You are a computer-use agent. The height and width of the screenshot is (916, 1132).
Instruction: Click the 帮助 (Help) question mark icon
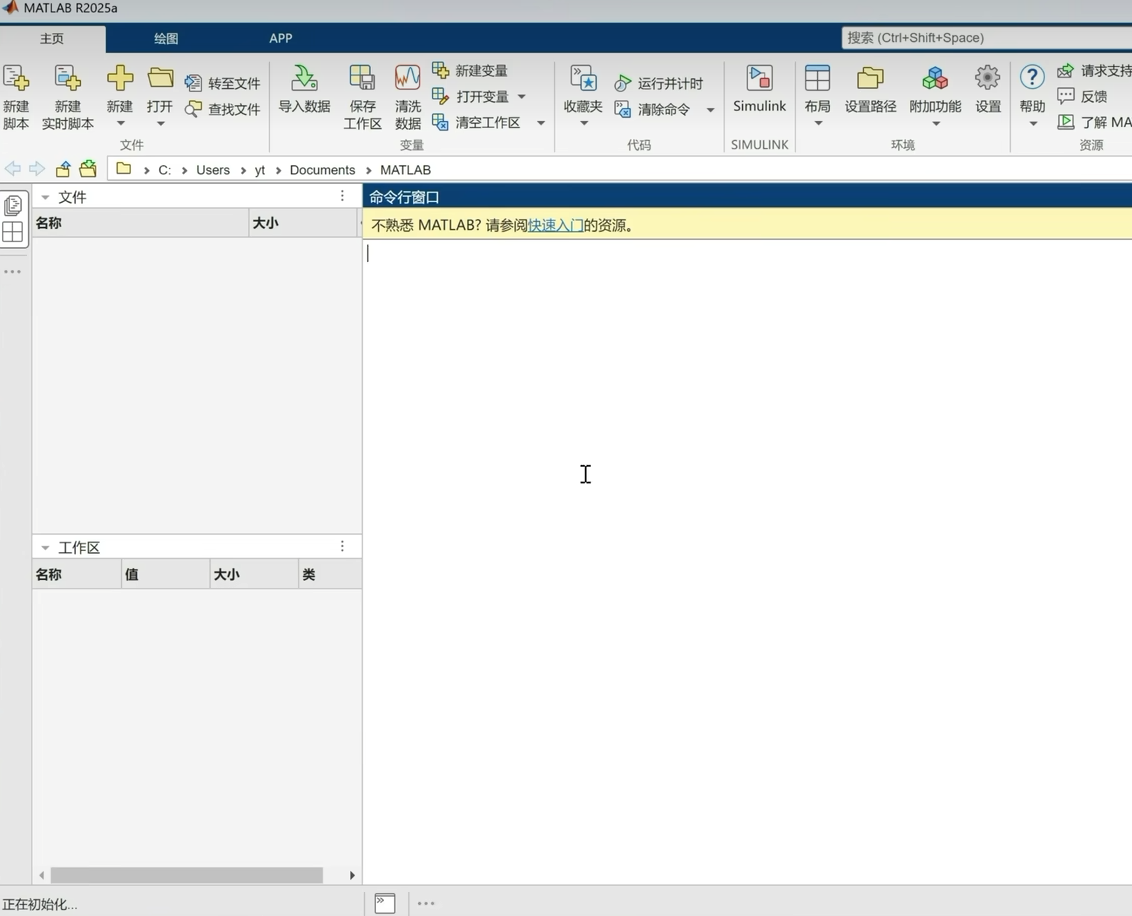tap(1032, 77)
